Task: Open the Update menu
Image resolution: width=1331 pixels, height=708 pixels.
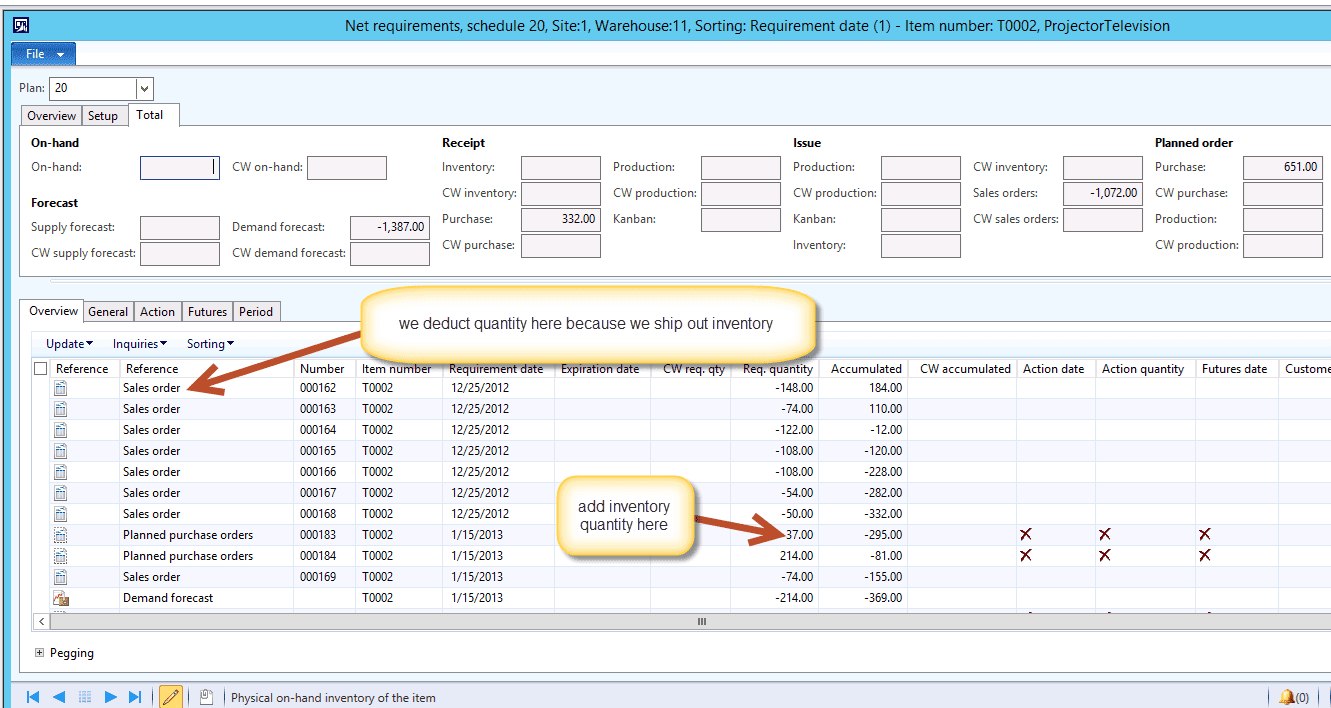Action: tap(66, 343)
